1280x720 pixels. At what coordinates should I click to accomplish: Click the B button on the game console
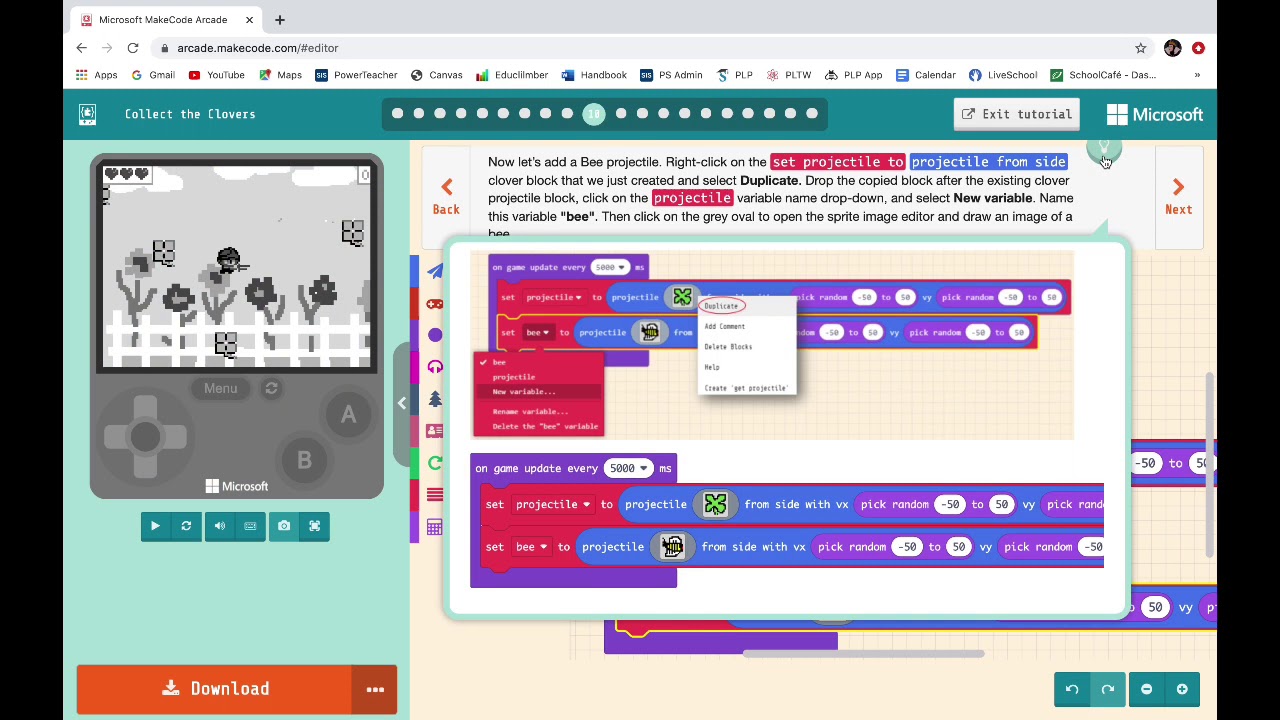304,461
